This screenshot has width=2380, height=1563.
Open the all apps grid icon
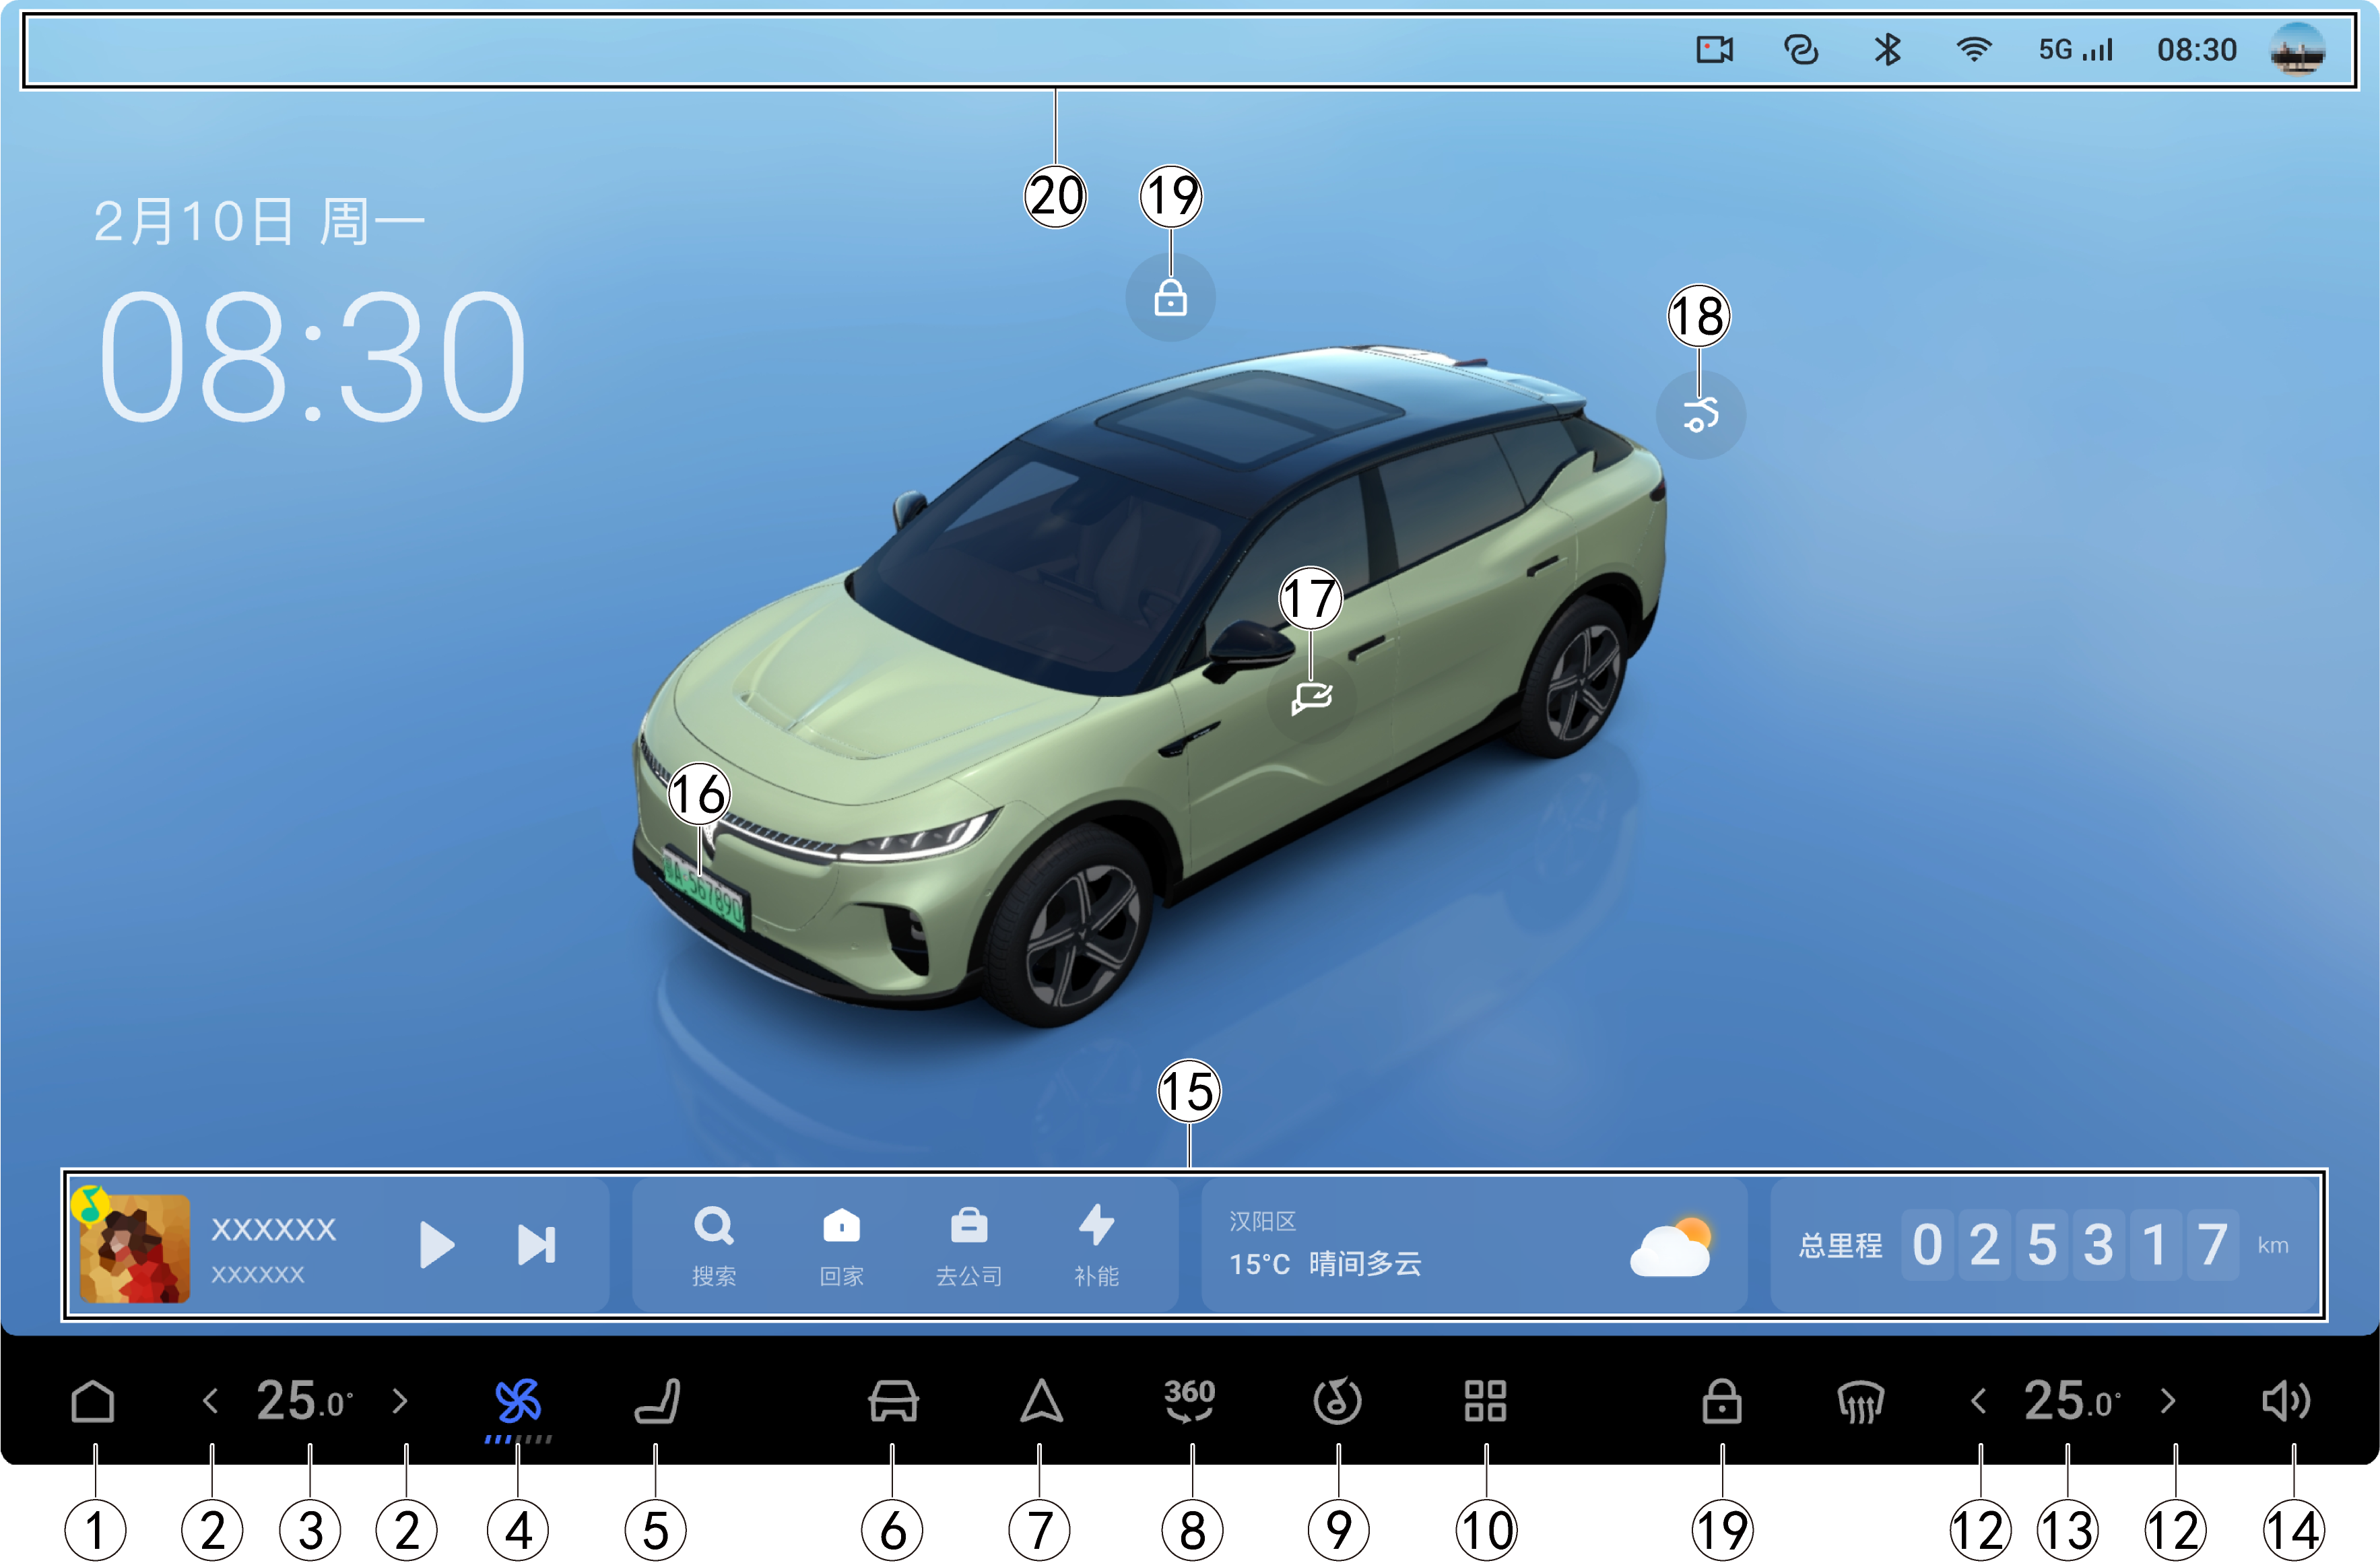1485,1401
